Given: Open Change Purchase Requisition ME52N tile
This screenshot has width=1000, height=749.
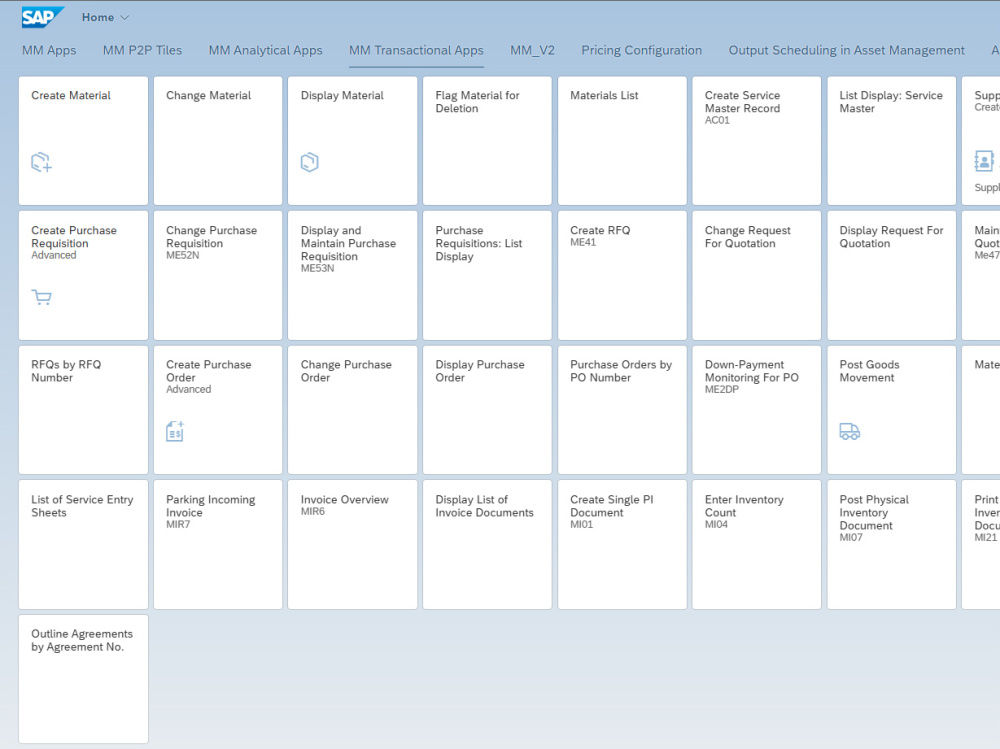Looking at the screenshot, I should tap(218, 276).
